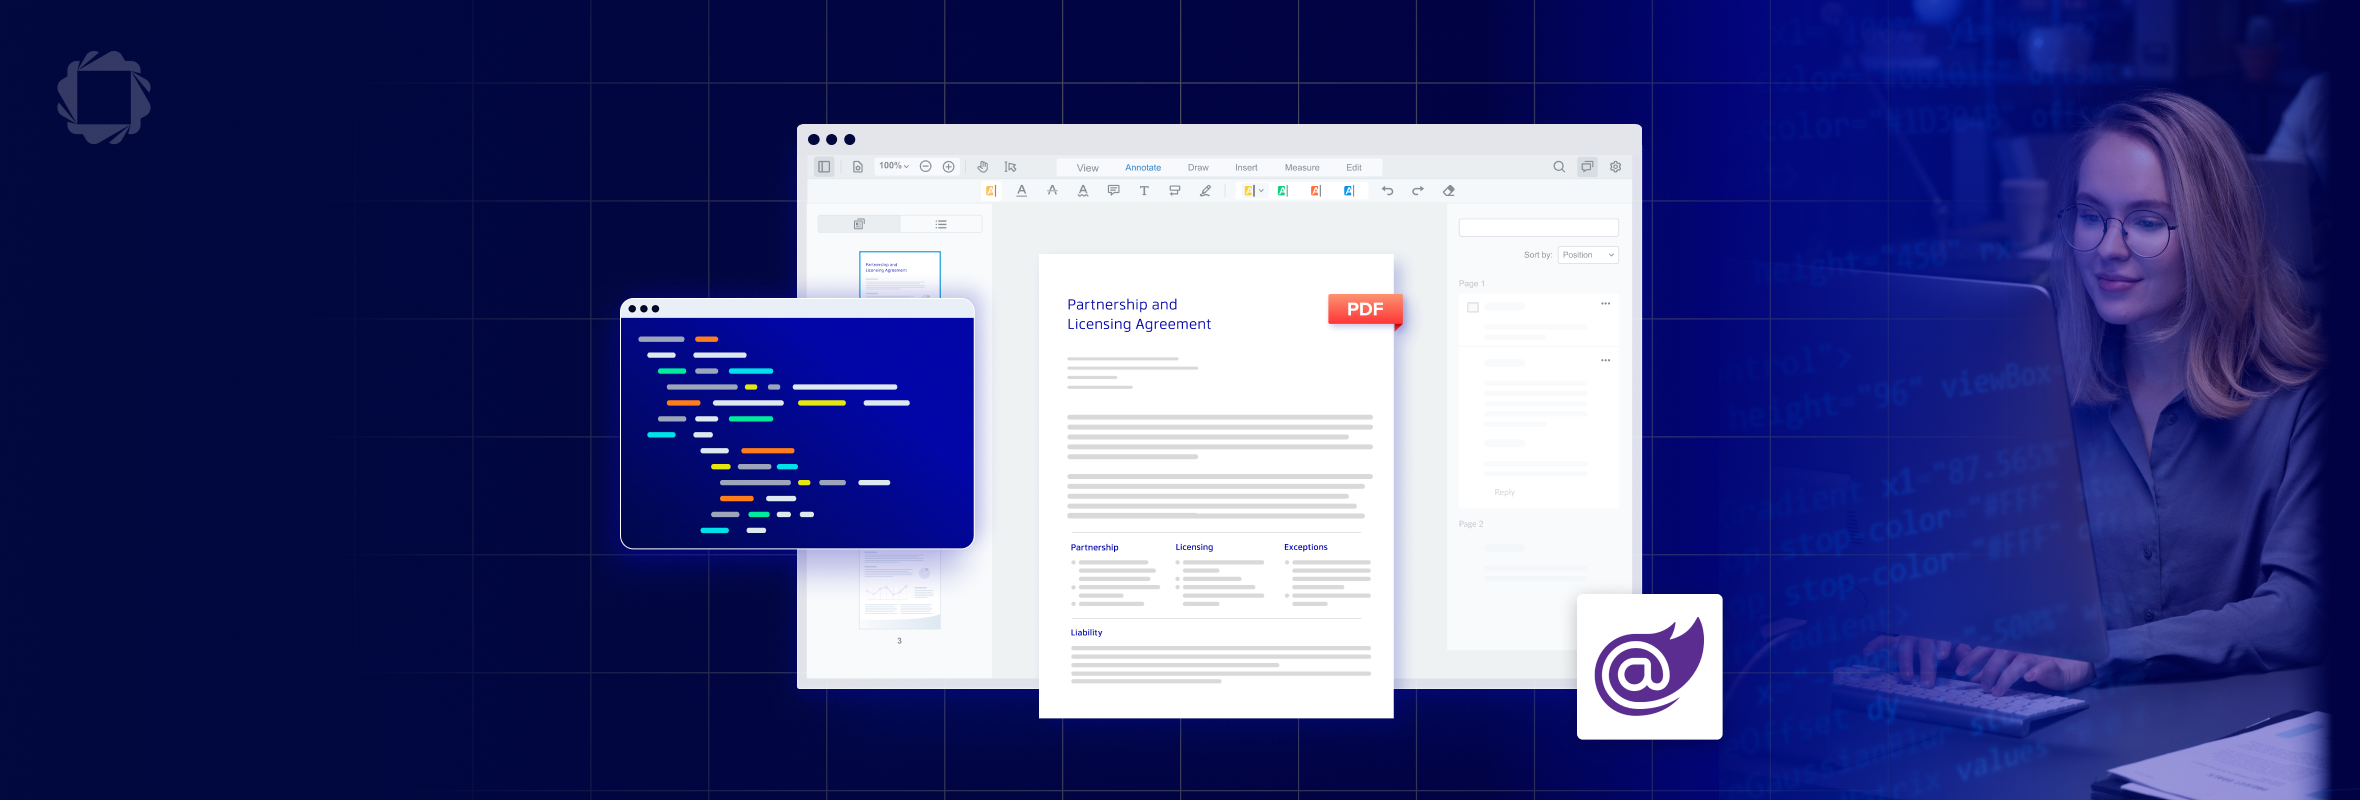Open the view controls page icon
This screenshot has width=2360, height=800.
coord(857,167)
